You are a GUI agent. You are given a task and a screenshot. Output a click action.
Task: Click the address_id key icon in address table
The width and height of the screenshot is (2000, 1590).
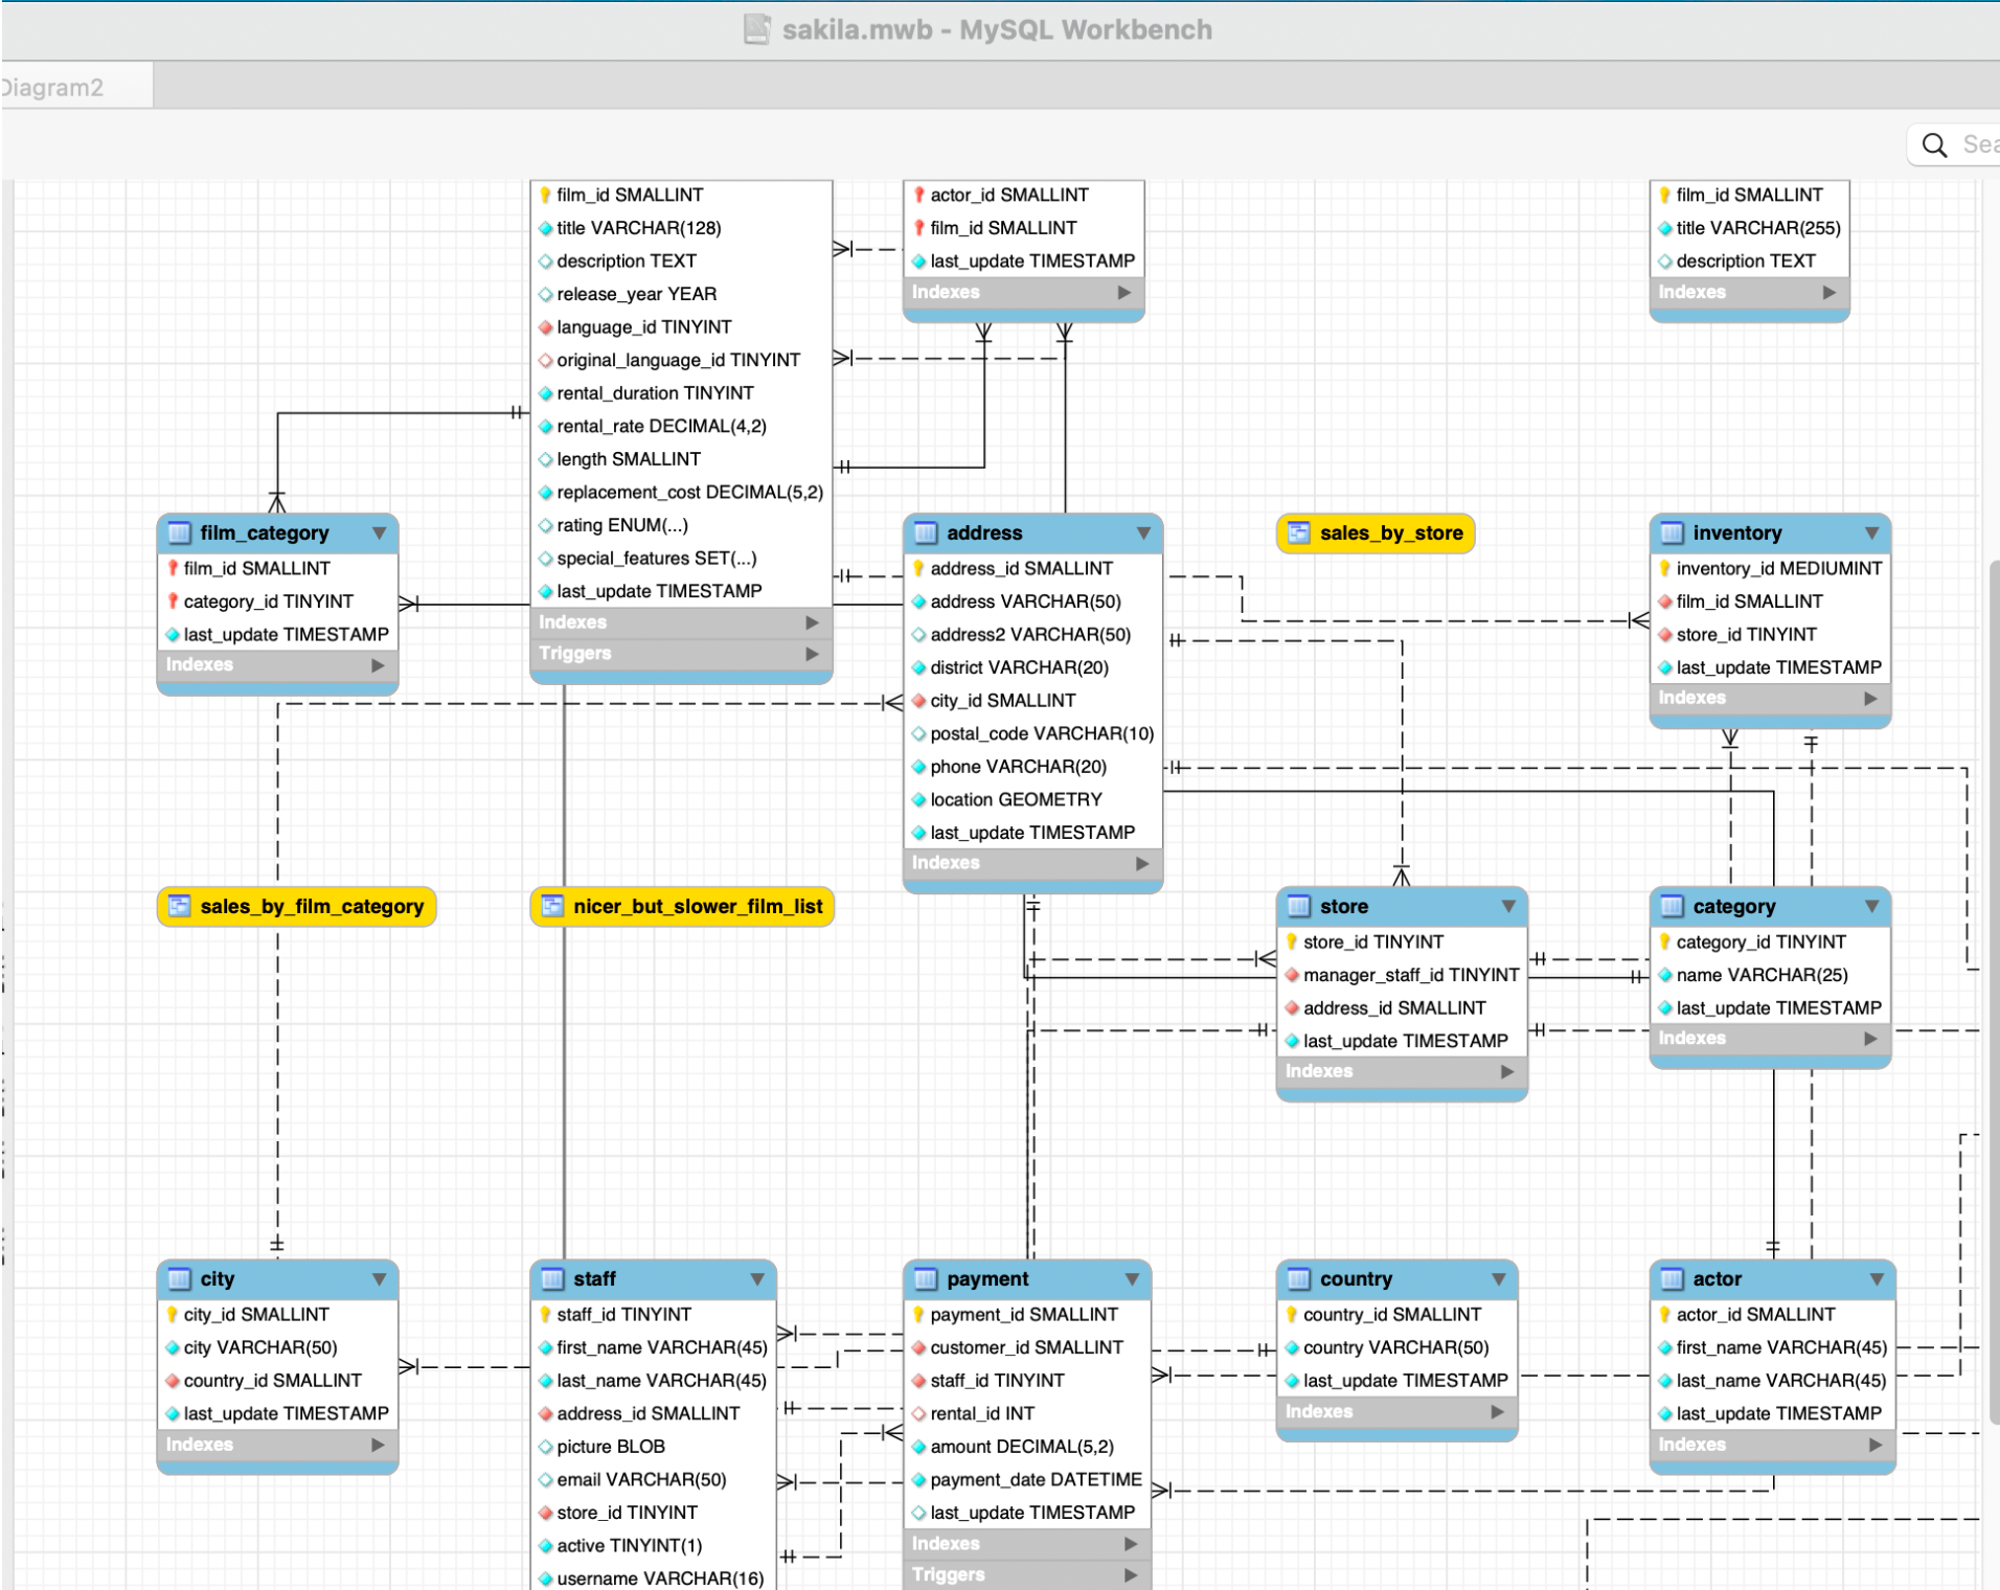[x=918, y=568]
